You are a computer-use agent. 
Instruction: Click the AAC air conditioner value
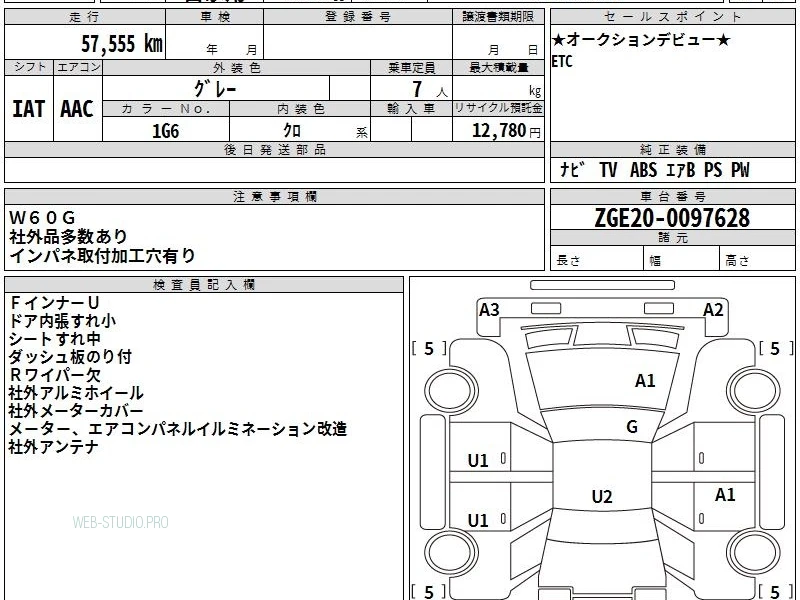tap(77, 109)
